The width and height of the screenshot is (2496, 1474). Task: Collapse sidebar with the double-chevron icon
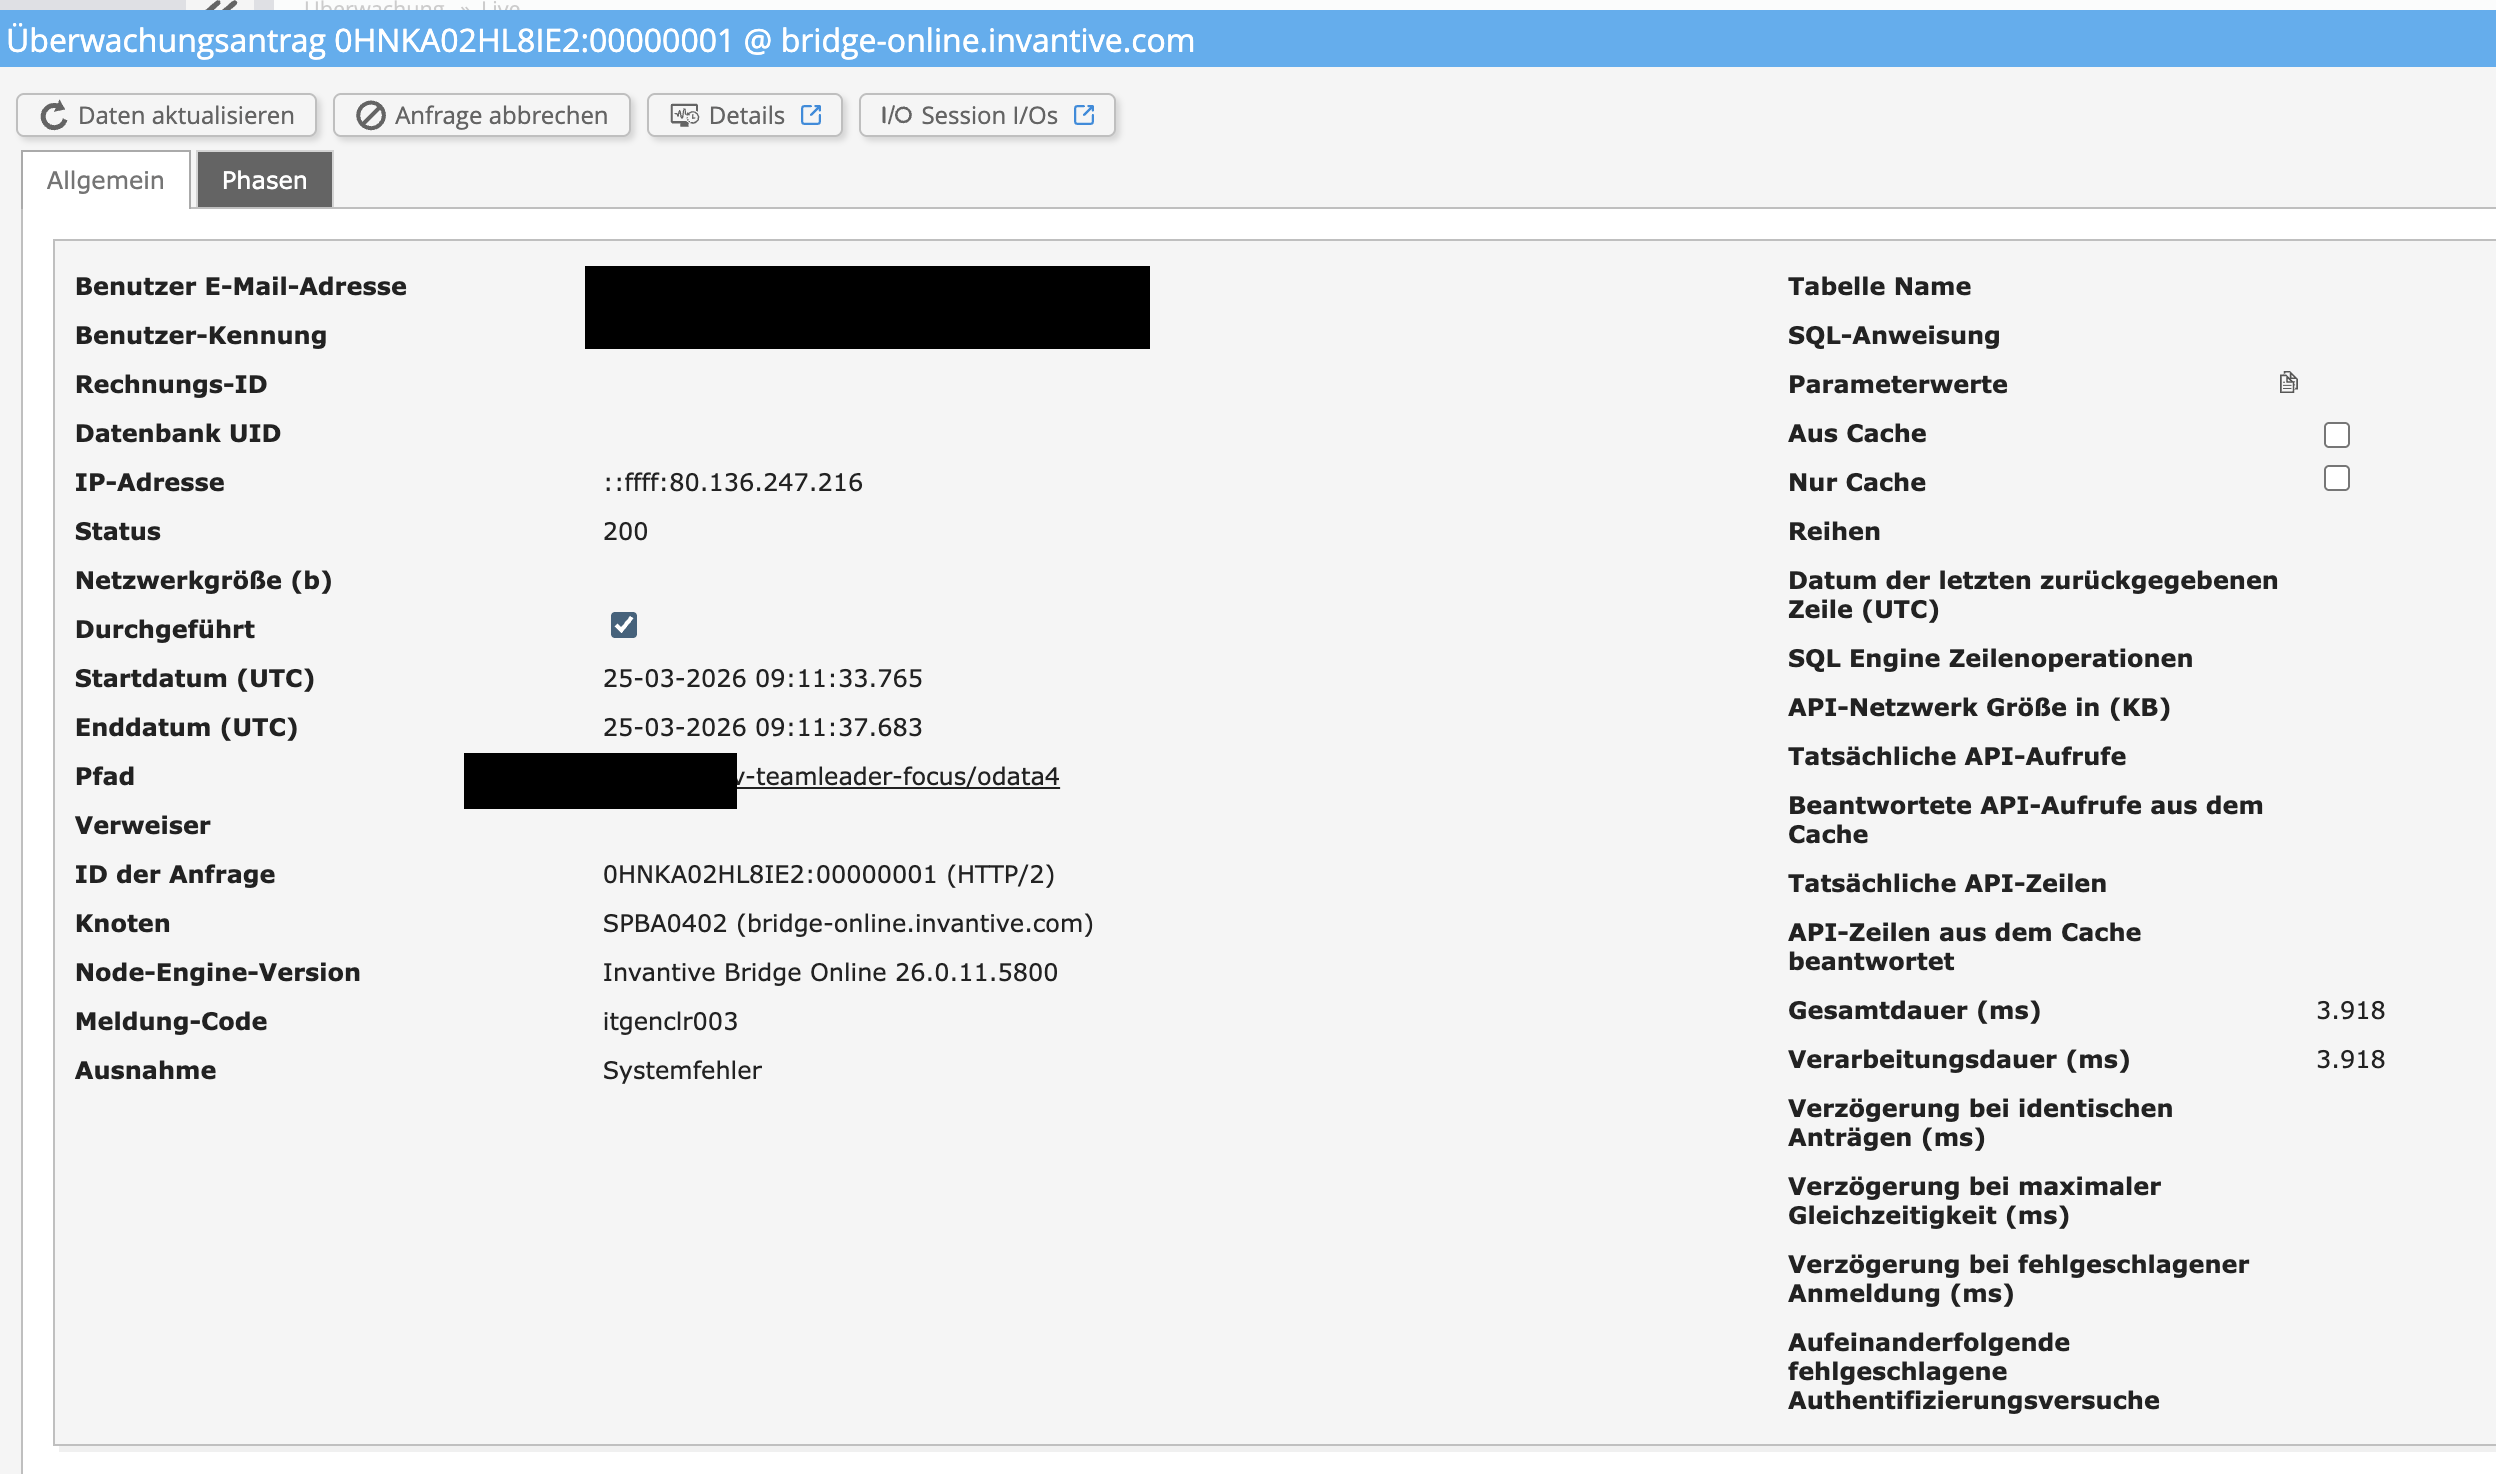(220, 5)
